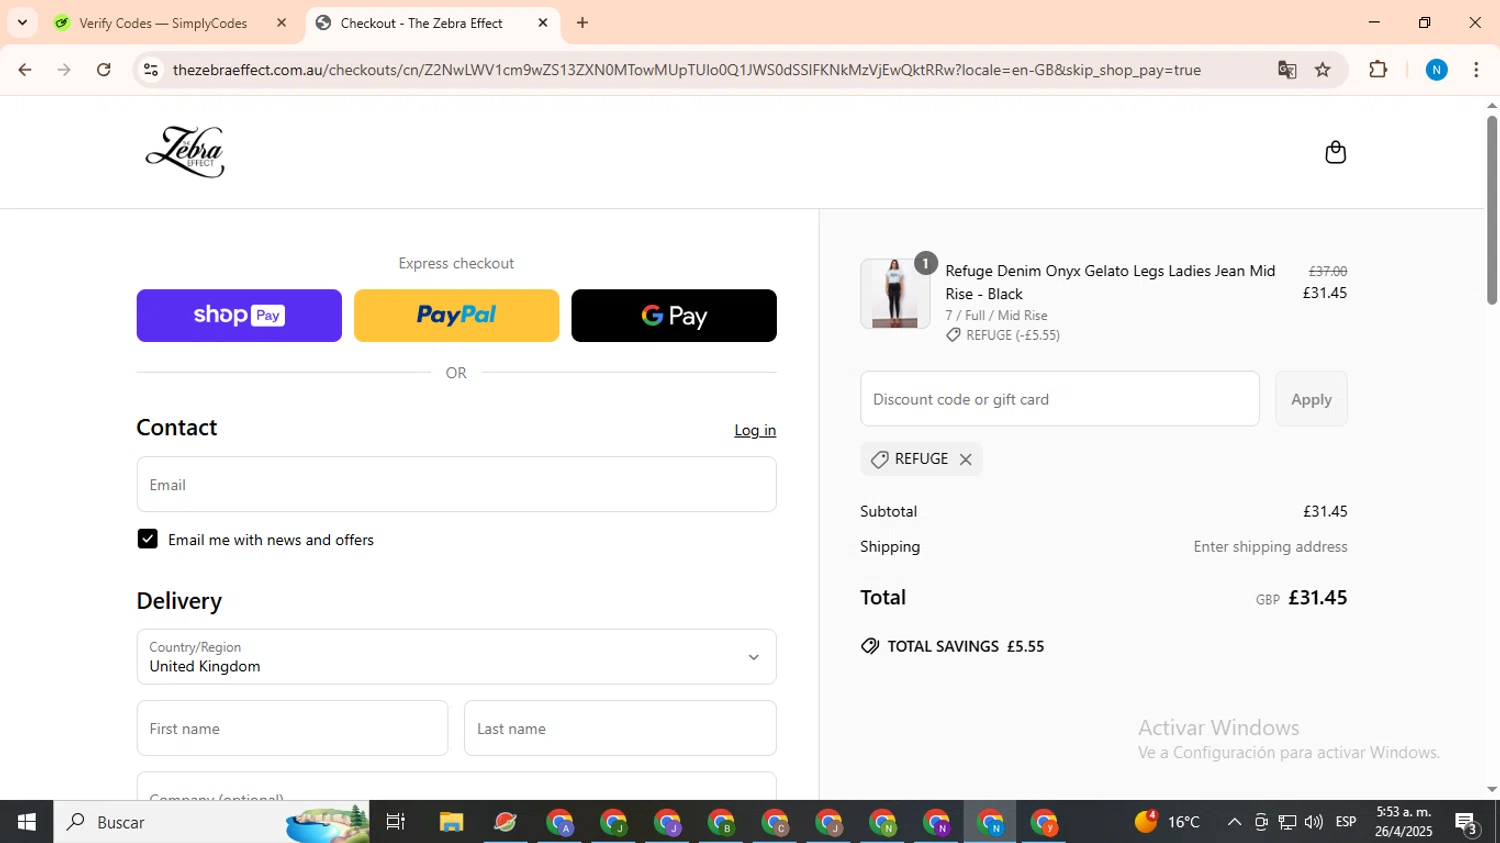Screen dimensions: 1500x843
Task: Open the 16°C weather widget
Action: tap(1167, 822)
